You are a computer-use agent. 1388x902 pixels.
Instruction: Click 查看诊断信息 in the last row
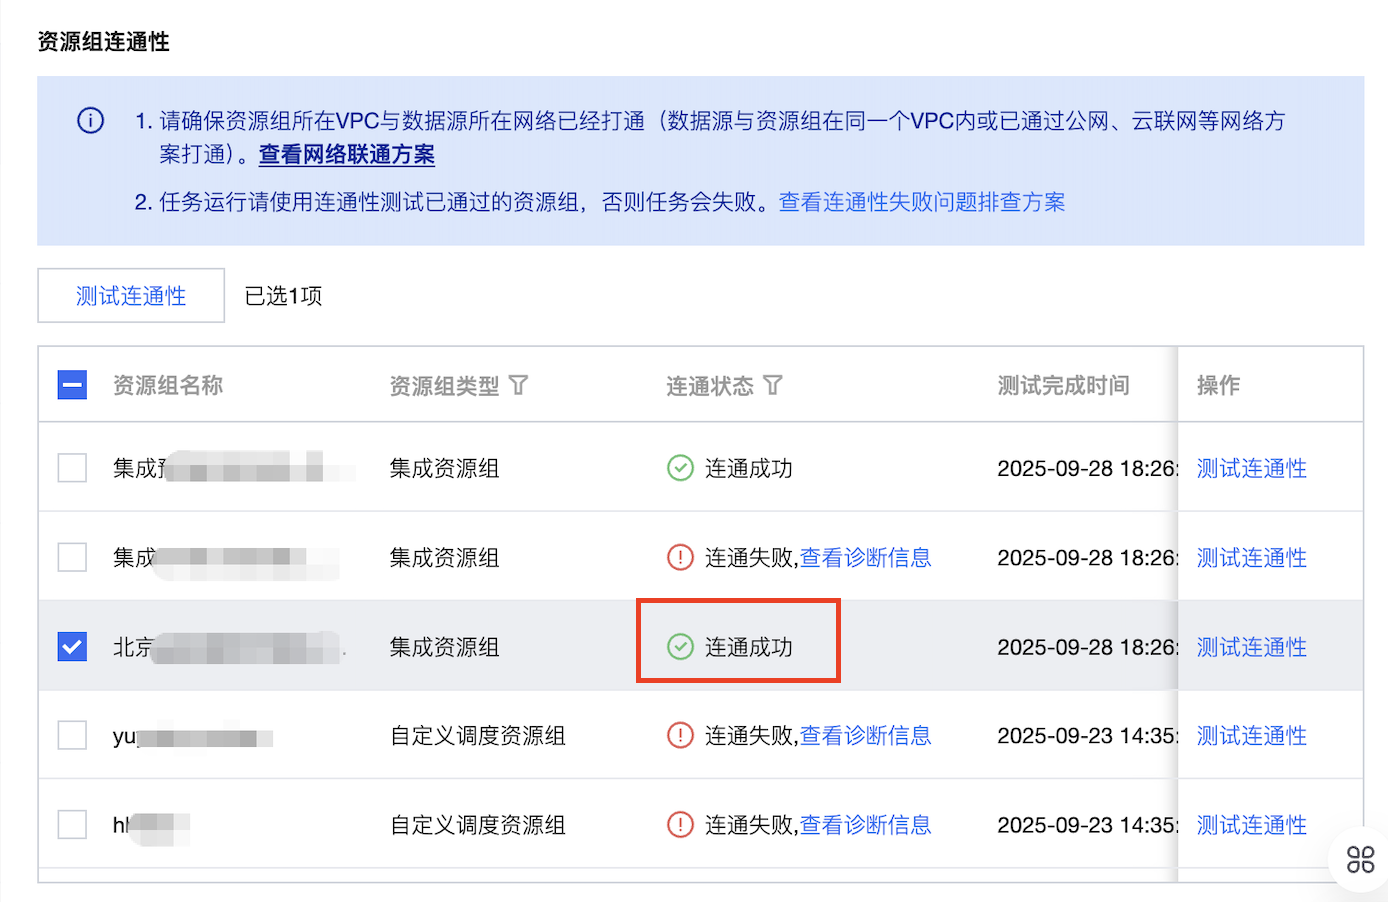865,825
